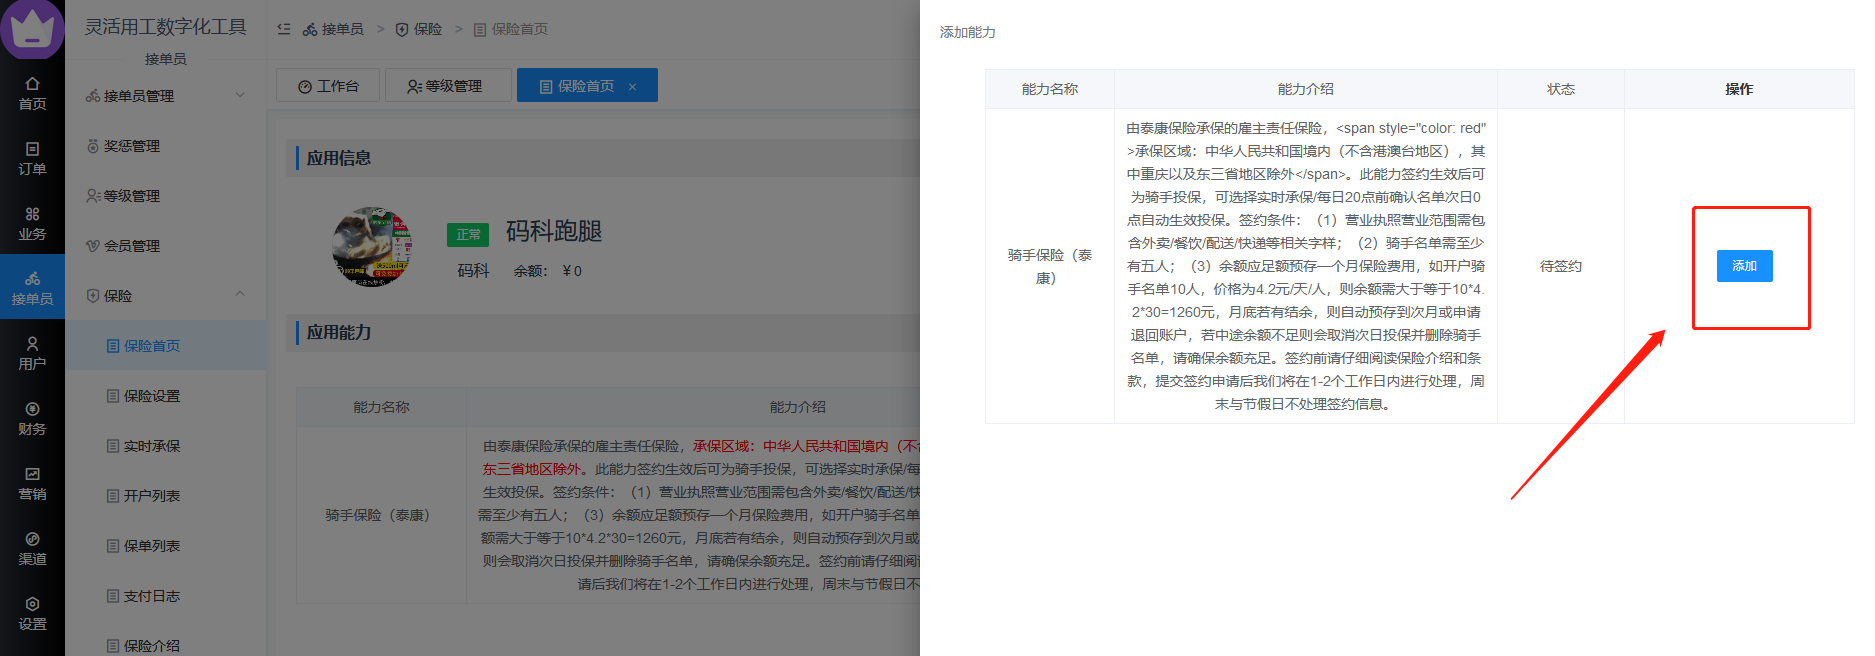Open 奖惩管理 menu item
1875x656 pixels.
pos(166,146)
